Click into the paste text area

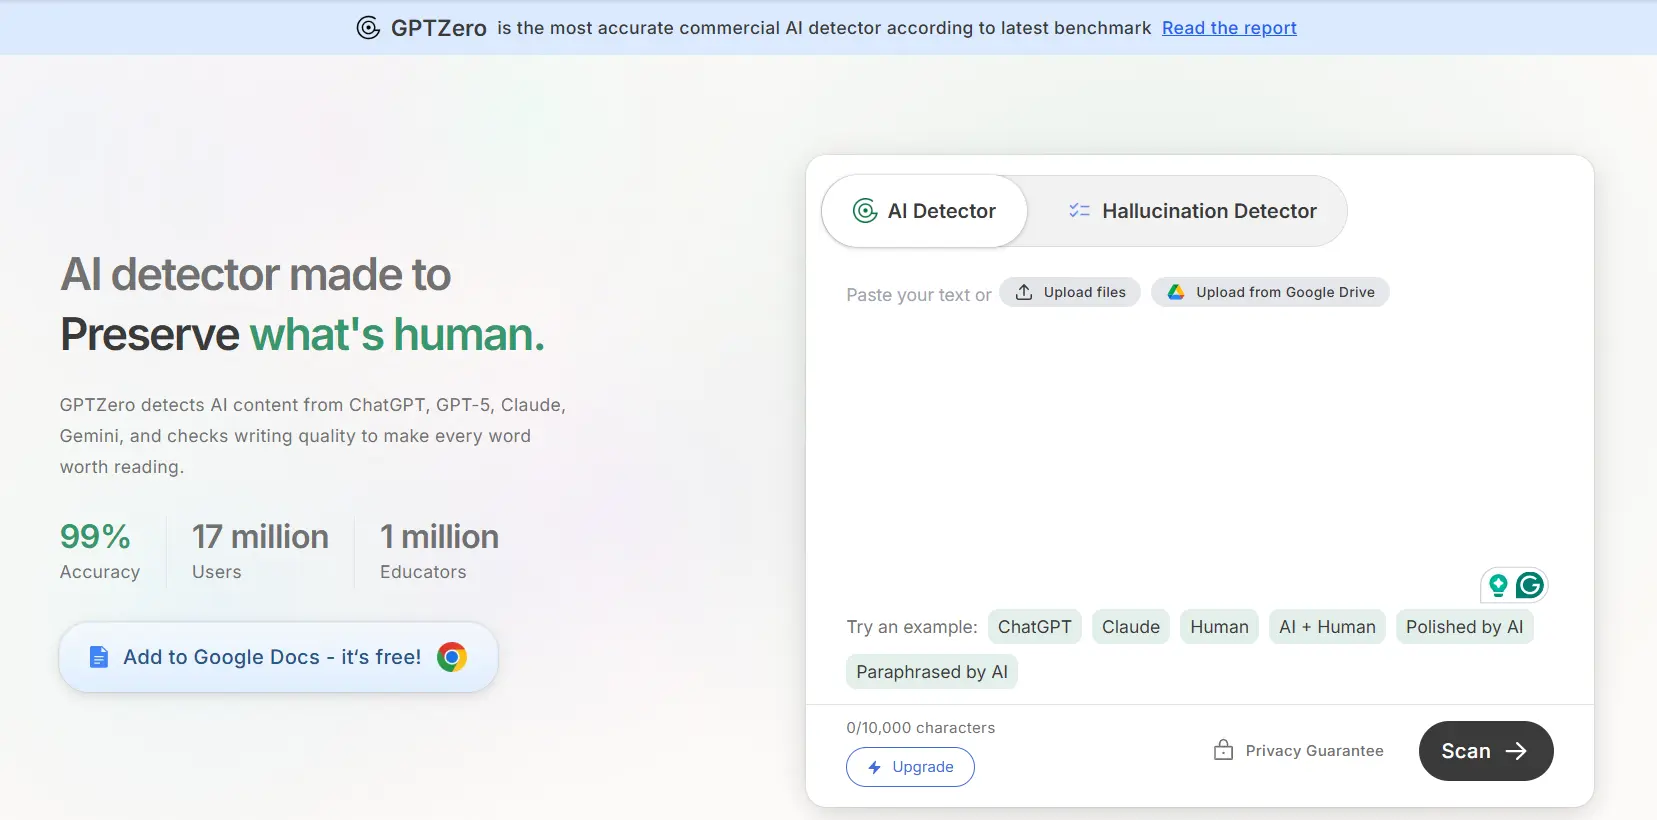click(1198, 440)
